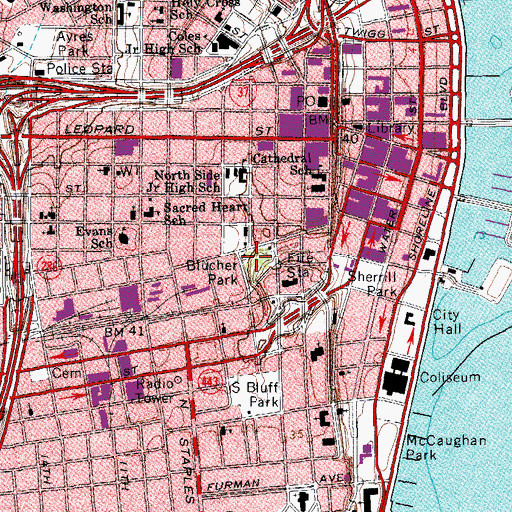Click the Radio Tower label
Image resolution: width=512 pixels, height=512 pixels.
[154, 391]
